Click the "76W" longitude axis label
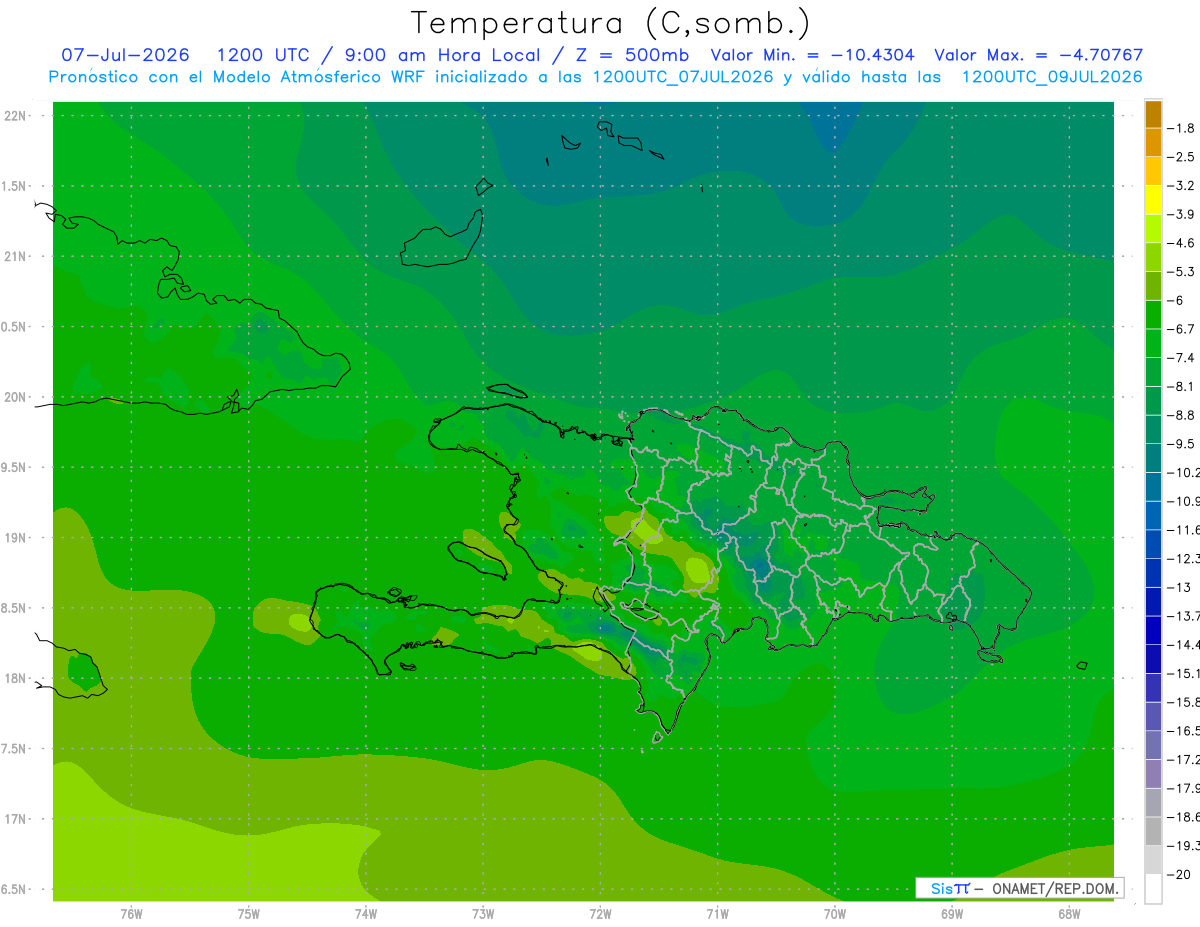Image resolution: width=1200 pixels, height=927 pixels. [131, 914]
